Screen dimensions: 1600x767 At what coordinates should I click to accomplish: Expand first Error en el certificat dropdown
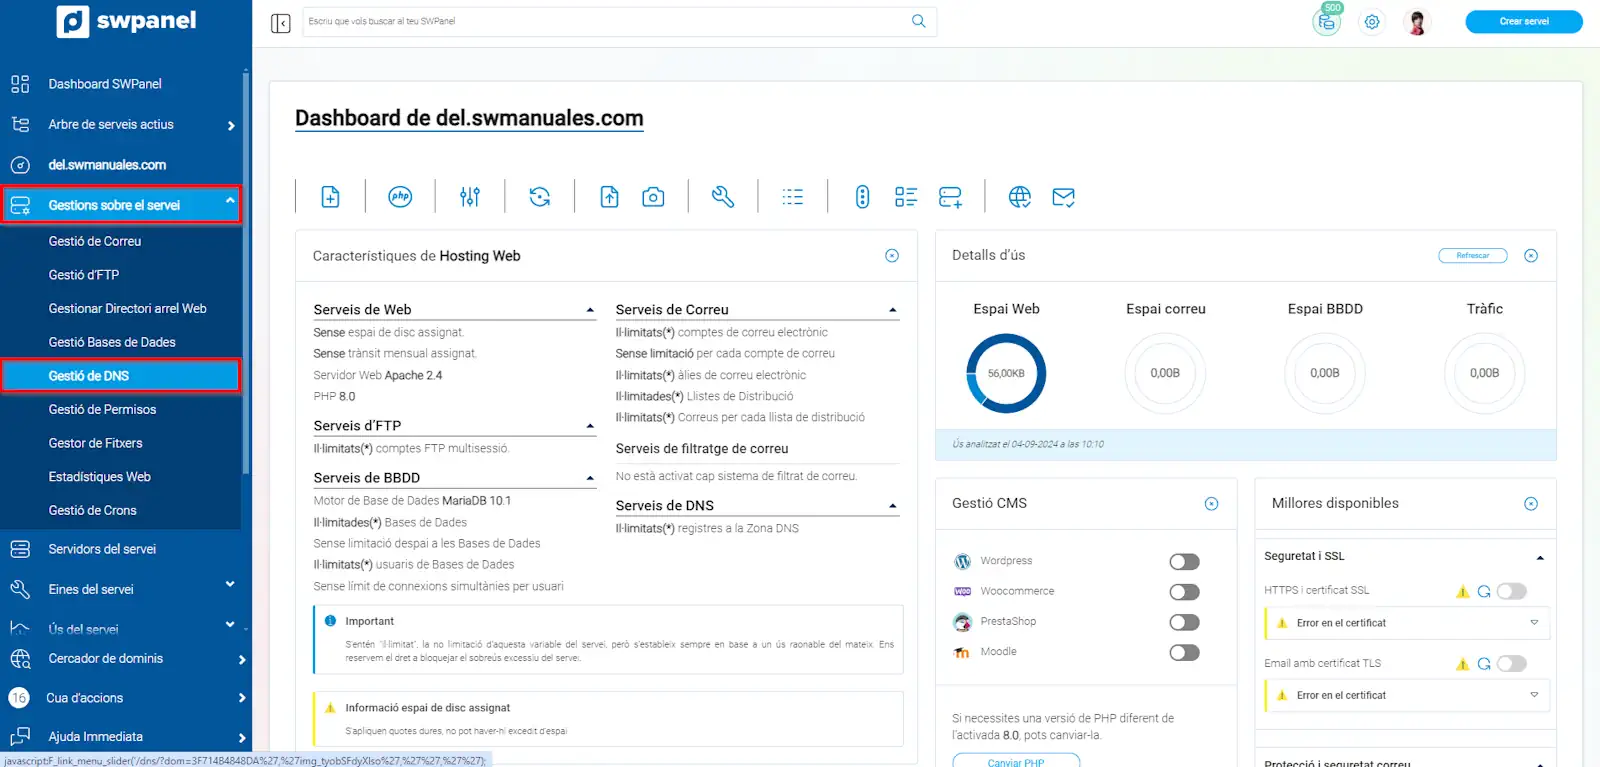point(1534,622)
